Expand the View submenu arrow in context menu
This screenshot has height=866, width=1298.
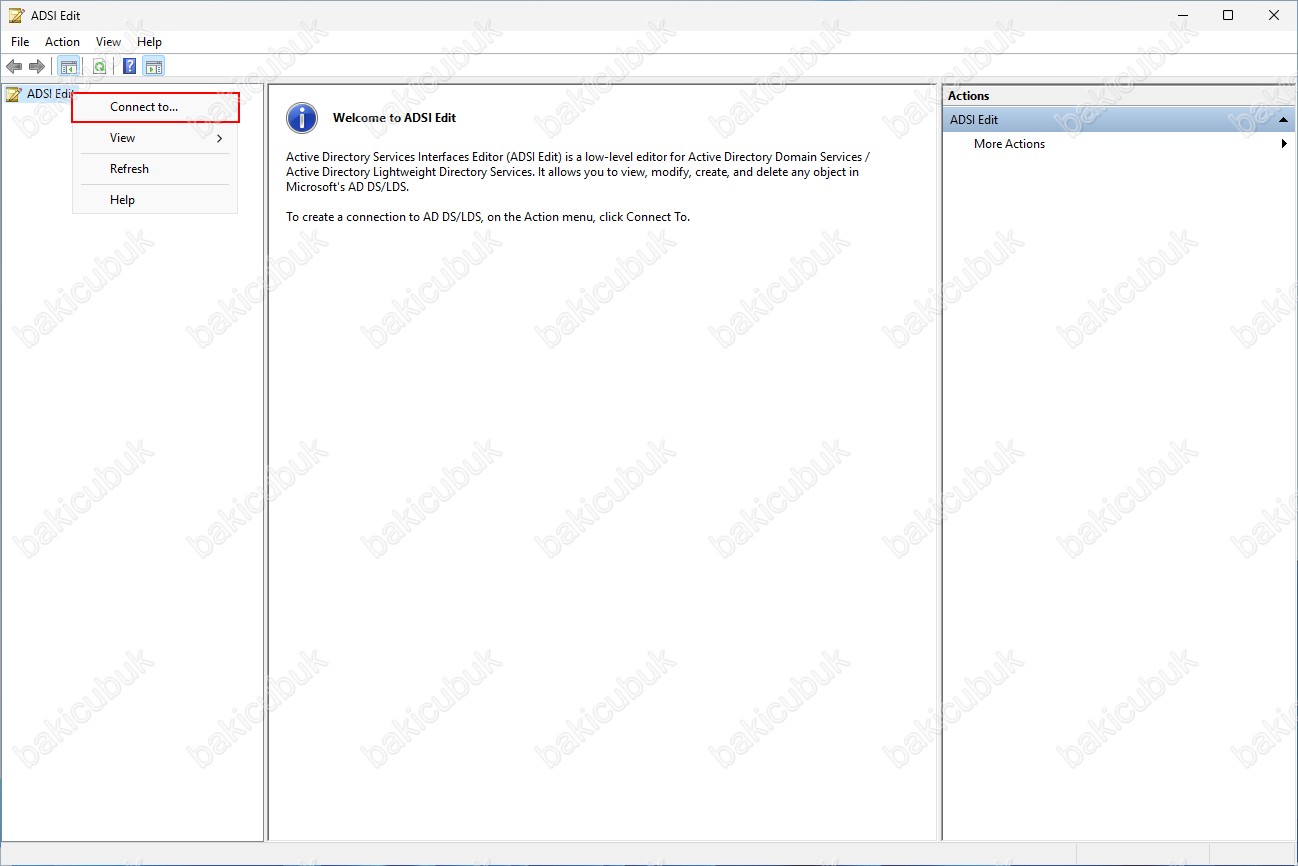pos(220,138)
